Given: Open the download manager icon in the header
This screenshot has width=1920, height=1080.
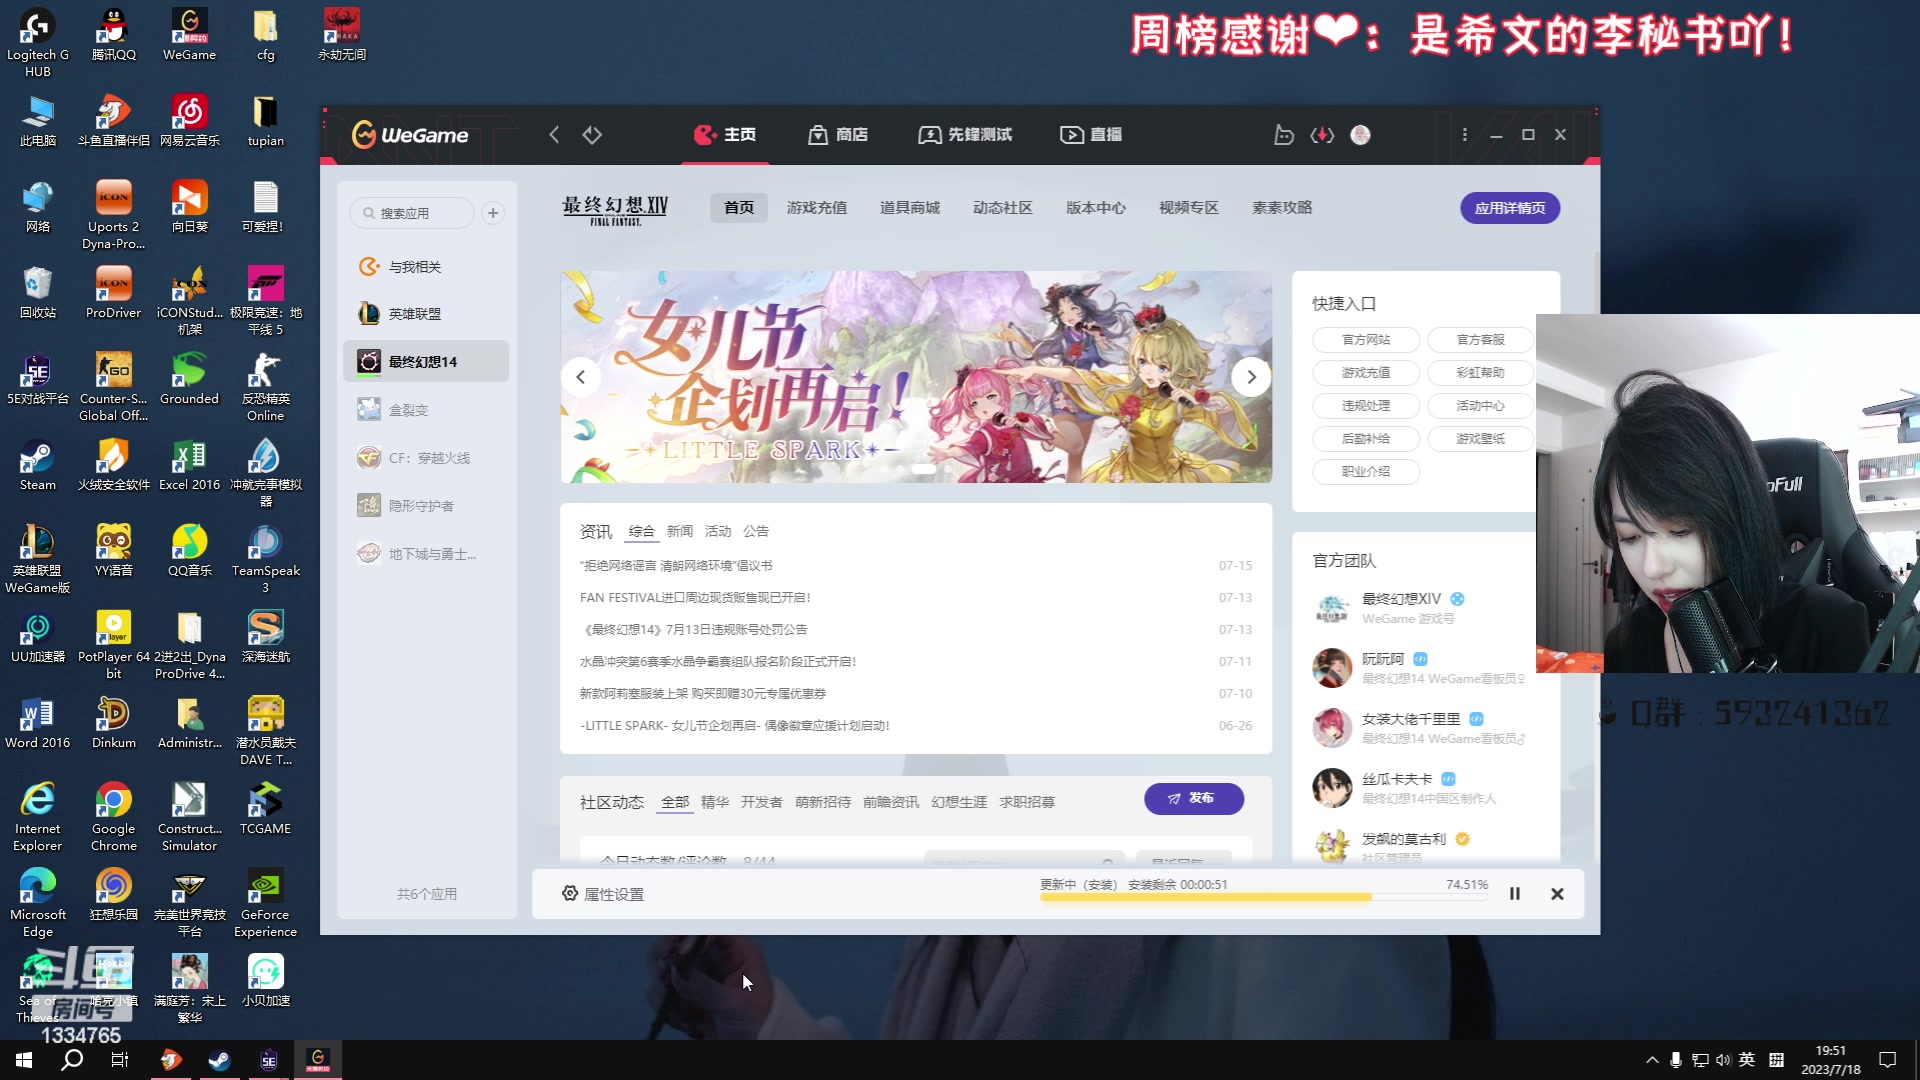Looking at the screenshot, I should click(1322, 134).
